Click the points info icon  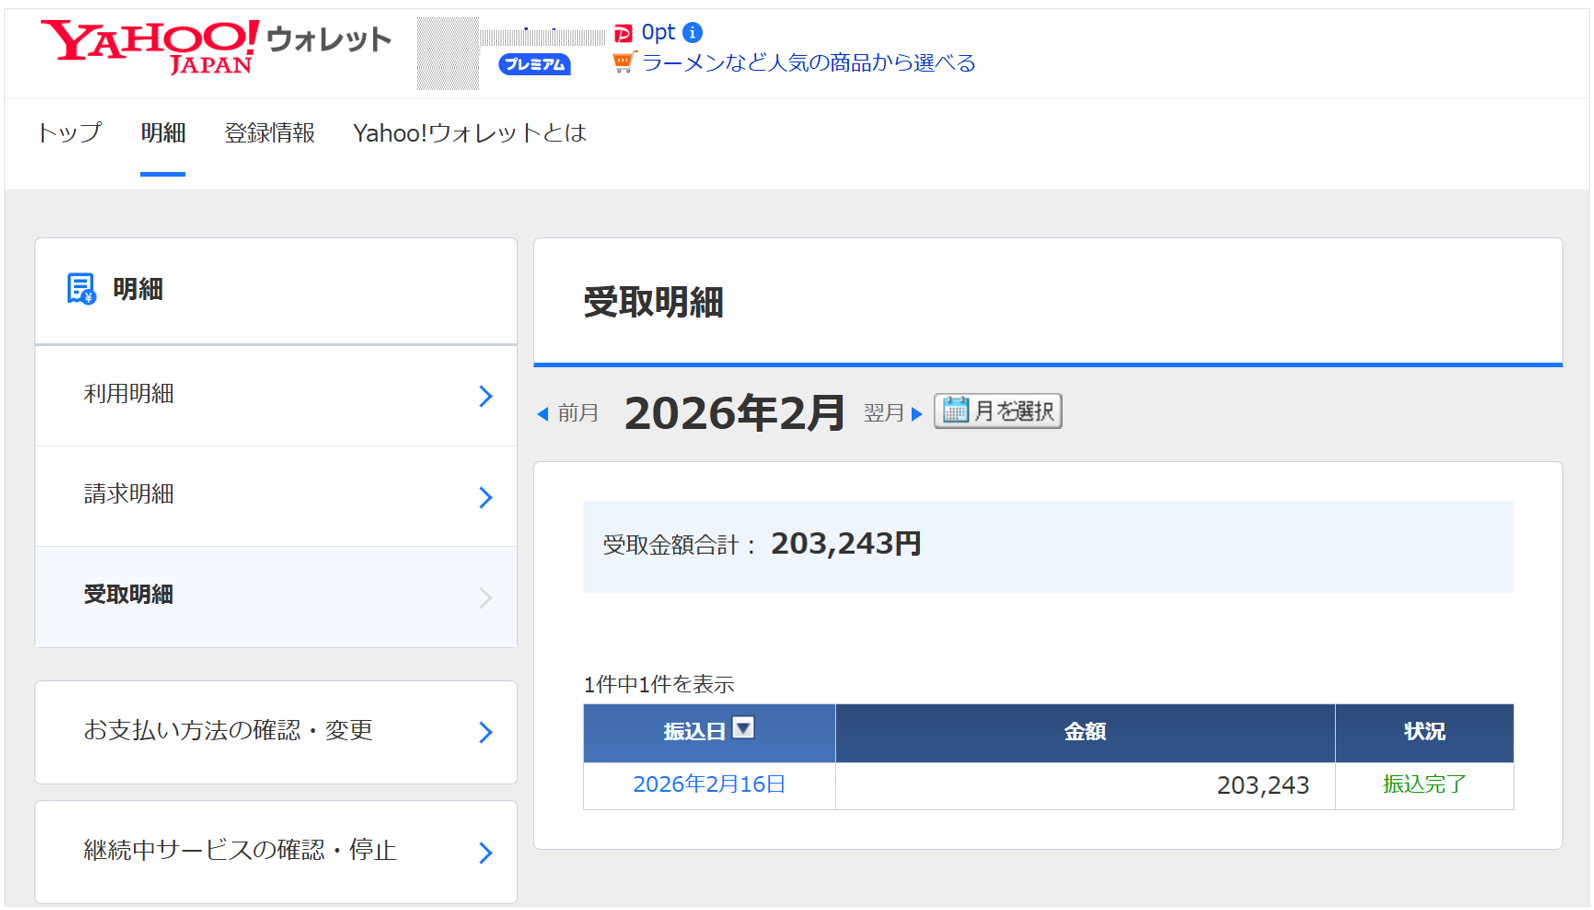692,33
